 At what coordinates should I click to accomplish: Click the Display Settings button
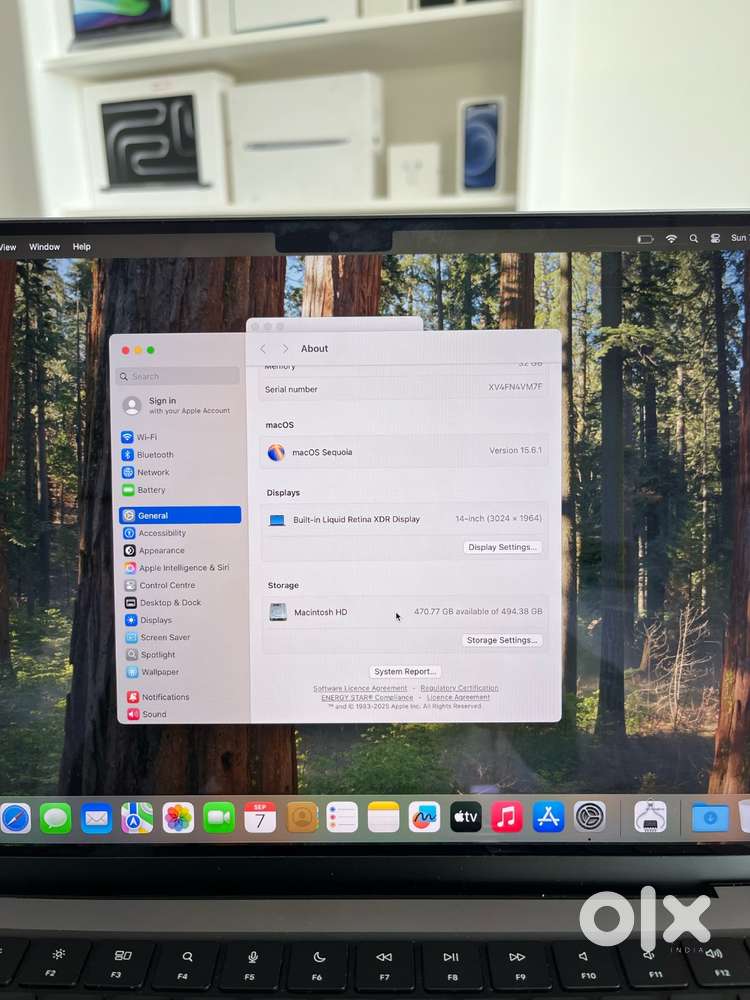(503, 547)
